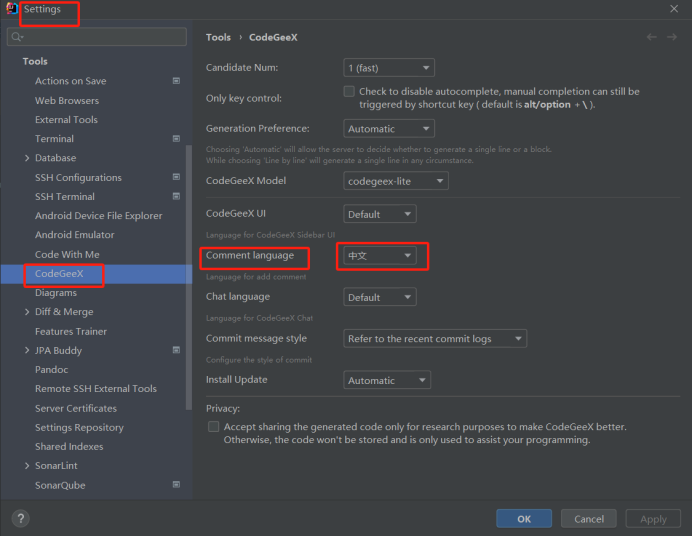Click the project-level icon beside SonarQube
Image resolution: width=692 pixels, height=536 pixels.
[176, 485]
